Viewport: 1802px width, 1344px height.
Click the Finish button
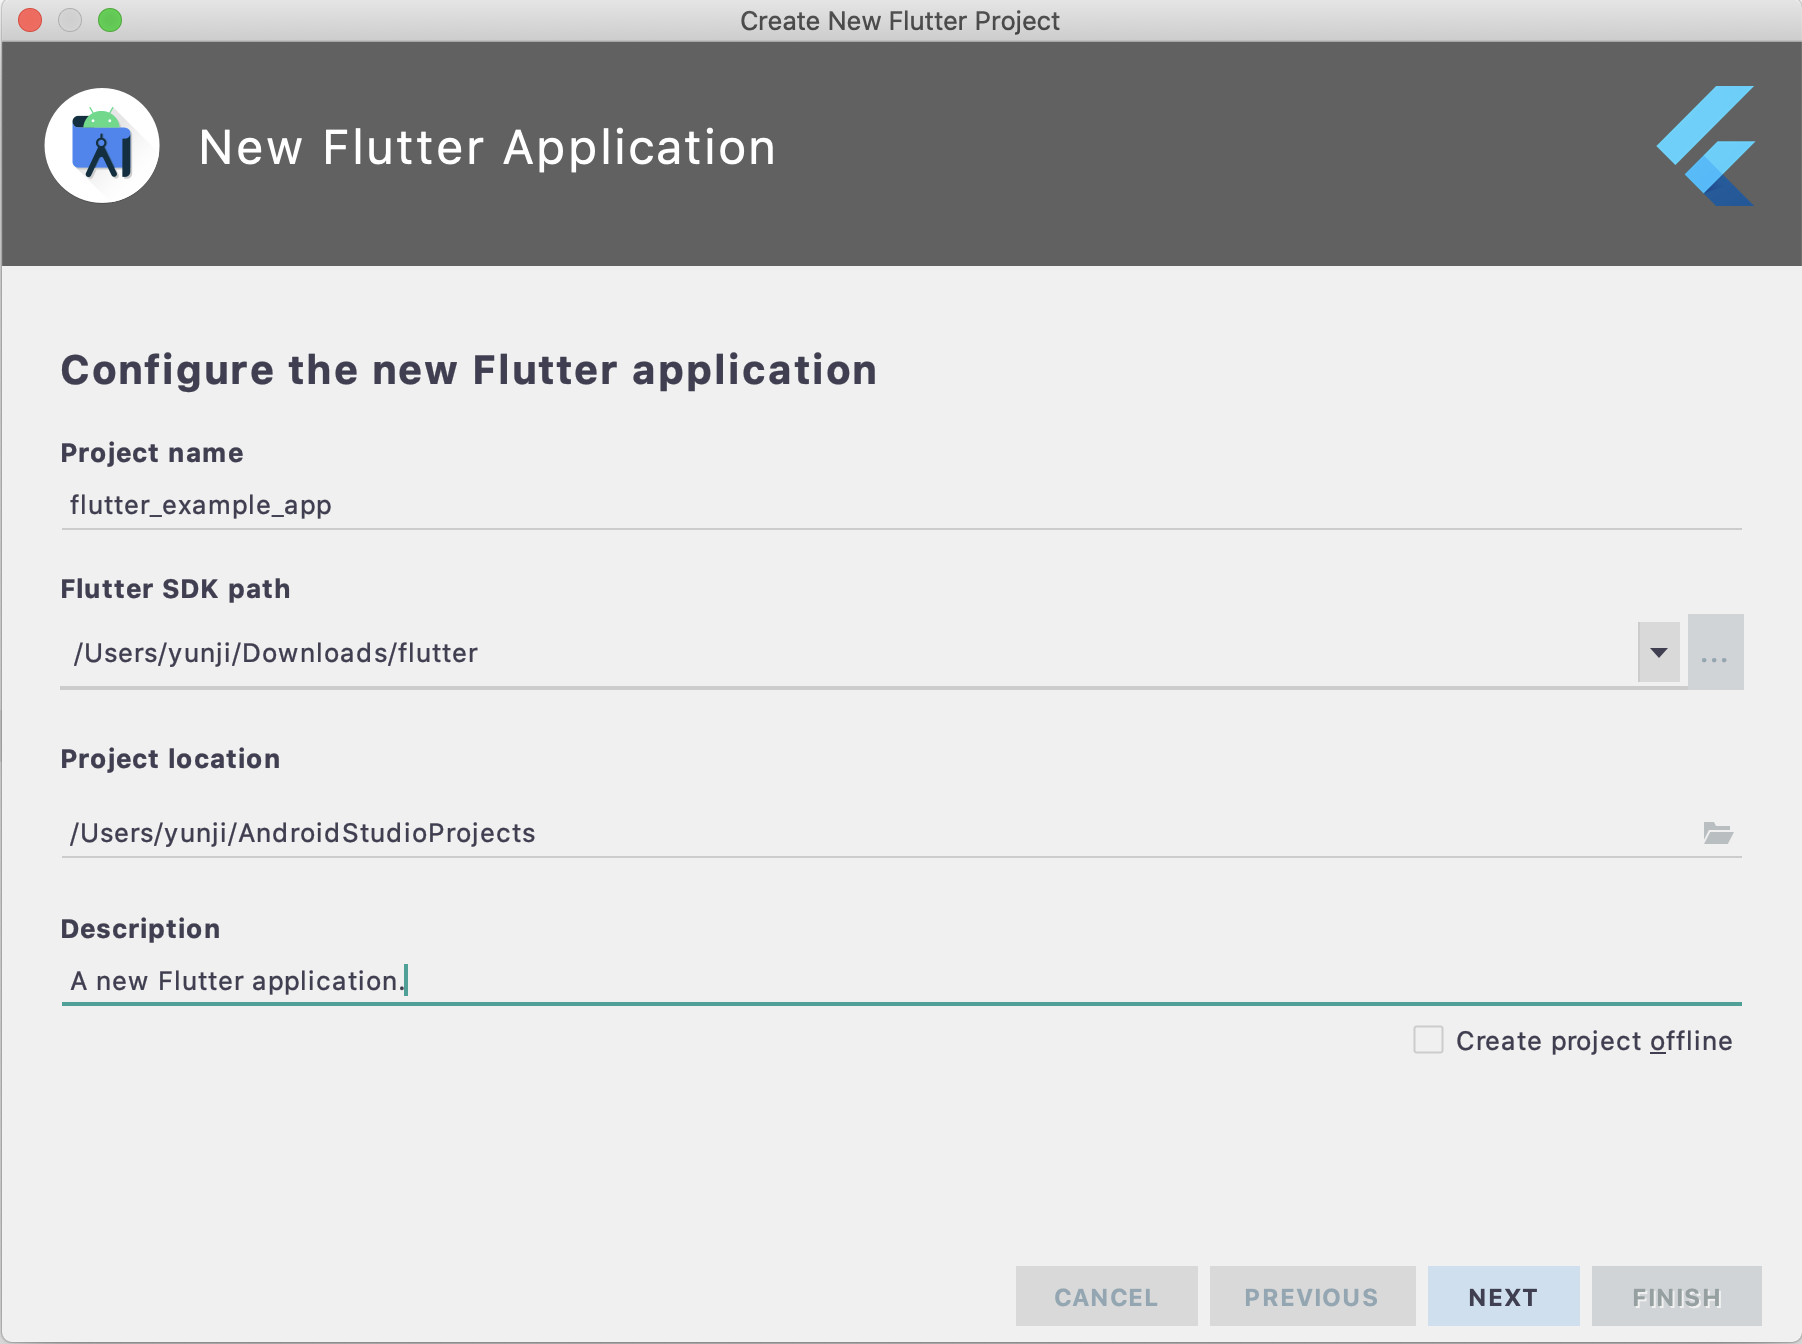tap(1676, 1297)
